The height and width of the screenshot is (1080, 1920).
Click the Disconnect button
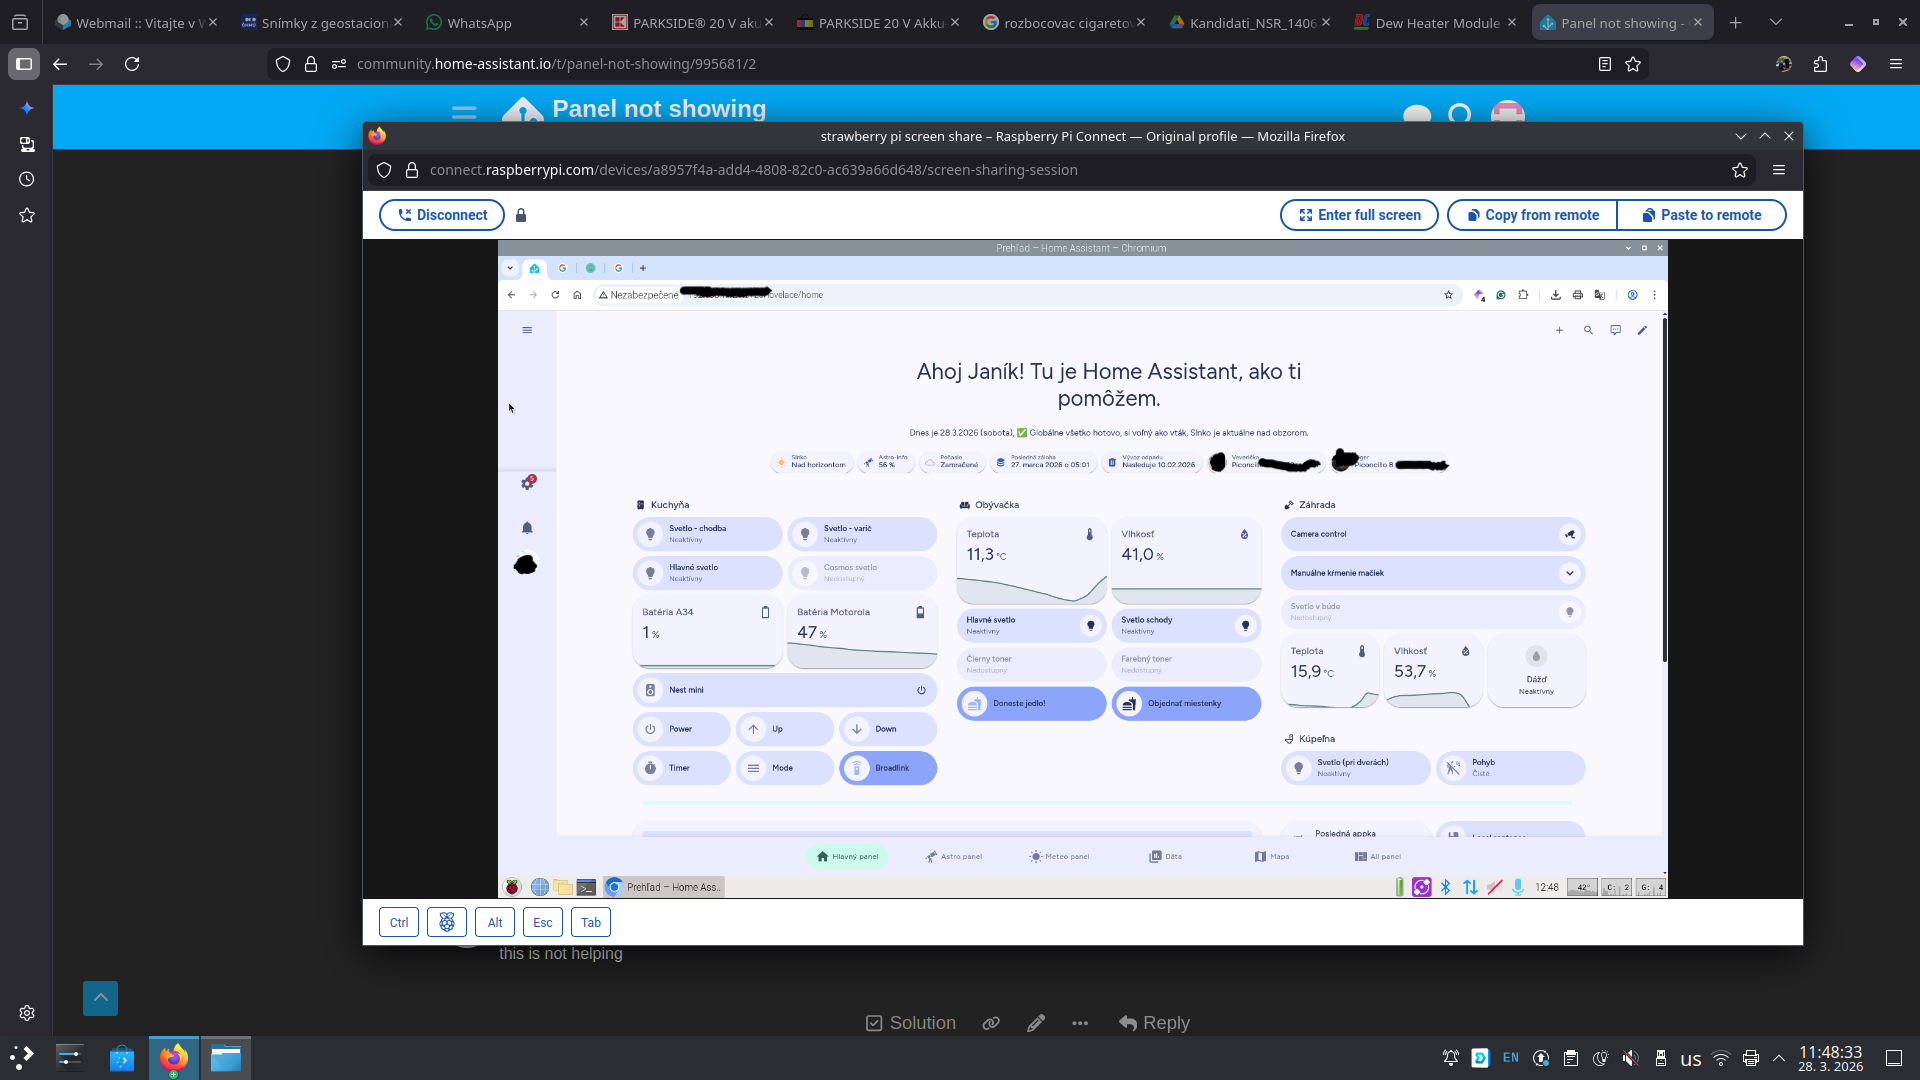point(442,215)
